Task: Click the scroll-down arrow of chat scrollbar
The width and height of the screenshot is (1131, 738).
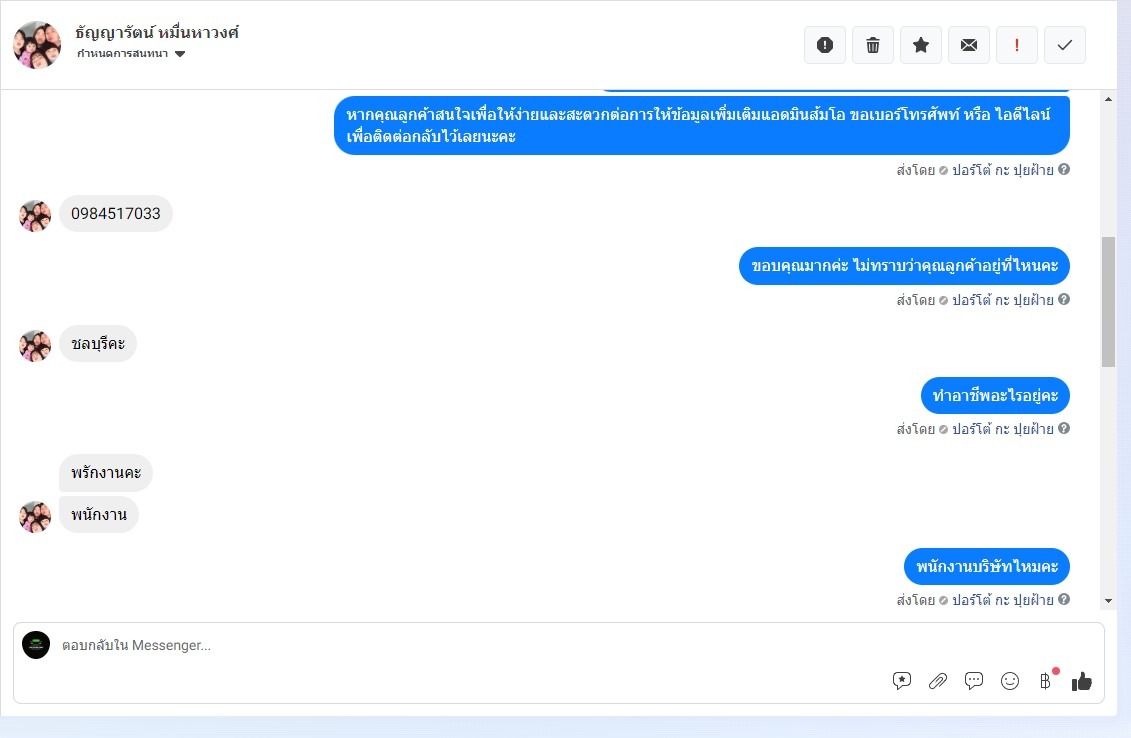Action: pyautogui.click(x=1109, y=601)
